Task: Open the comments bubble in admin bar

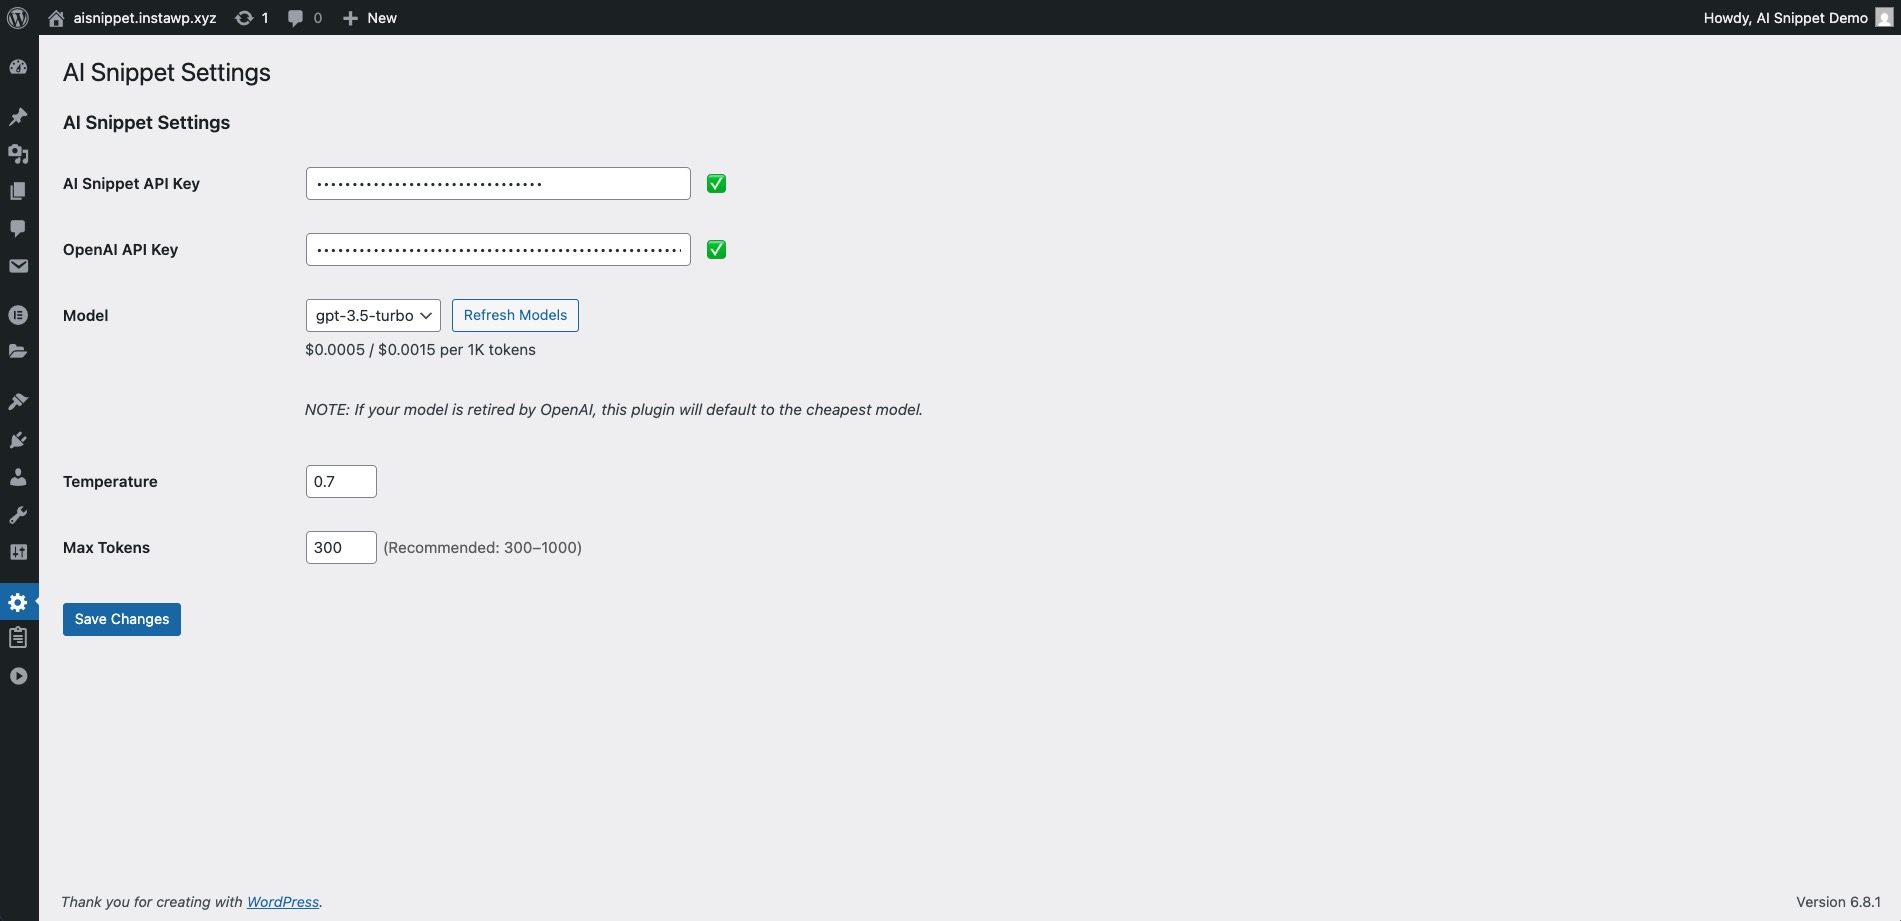Action: click(304, 18)
